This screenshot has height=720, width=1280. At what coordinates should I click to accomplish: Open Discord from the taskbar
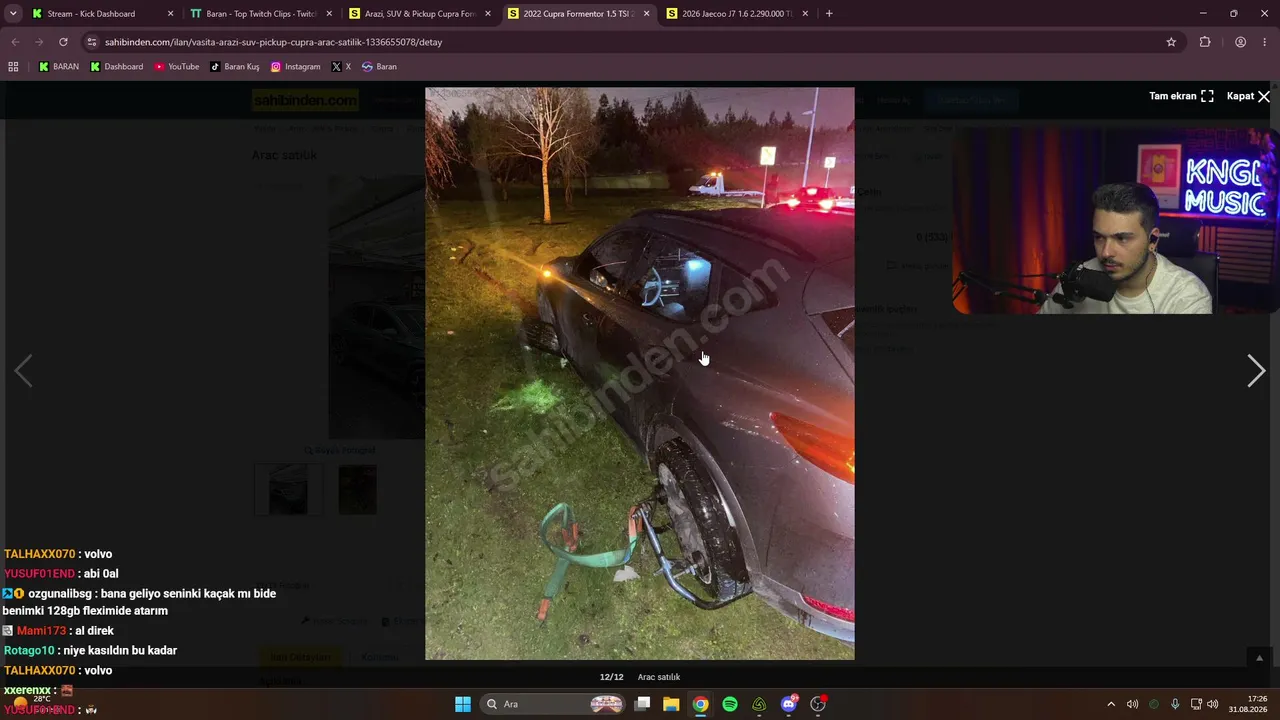pyautogui.click(x=789, y=704)
